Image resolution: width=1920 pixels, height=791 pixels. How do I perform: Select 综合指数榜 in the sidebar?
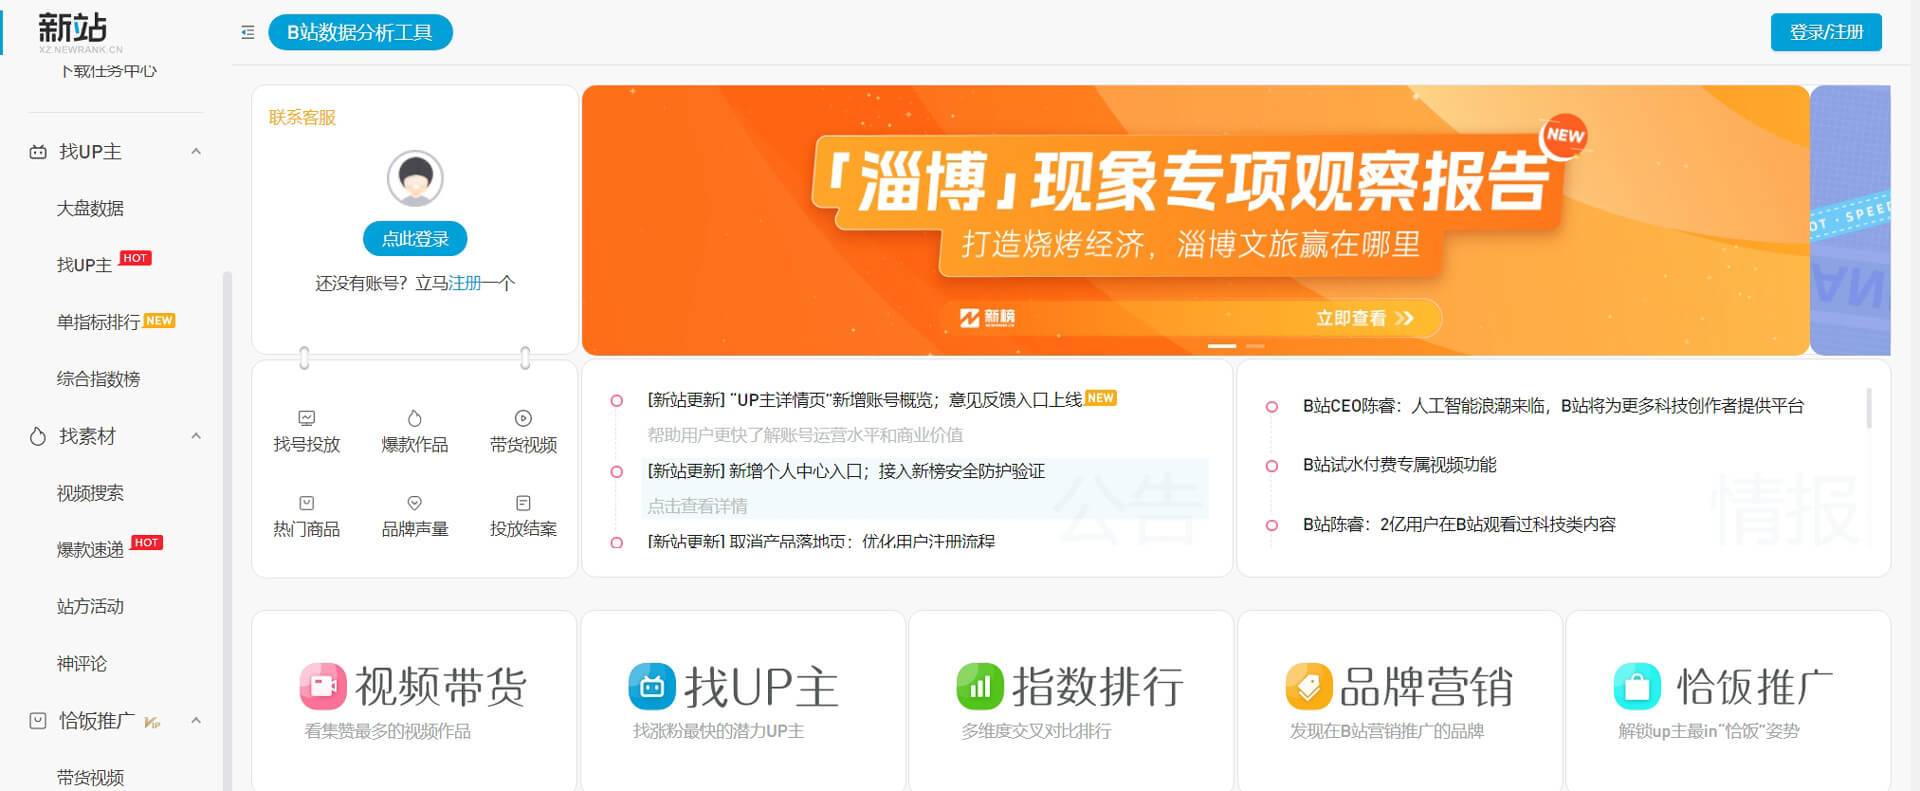click(x=98, y=379)
